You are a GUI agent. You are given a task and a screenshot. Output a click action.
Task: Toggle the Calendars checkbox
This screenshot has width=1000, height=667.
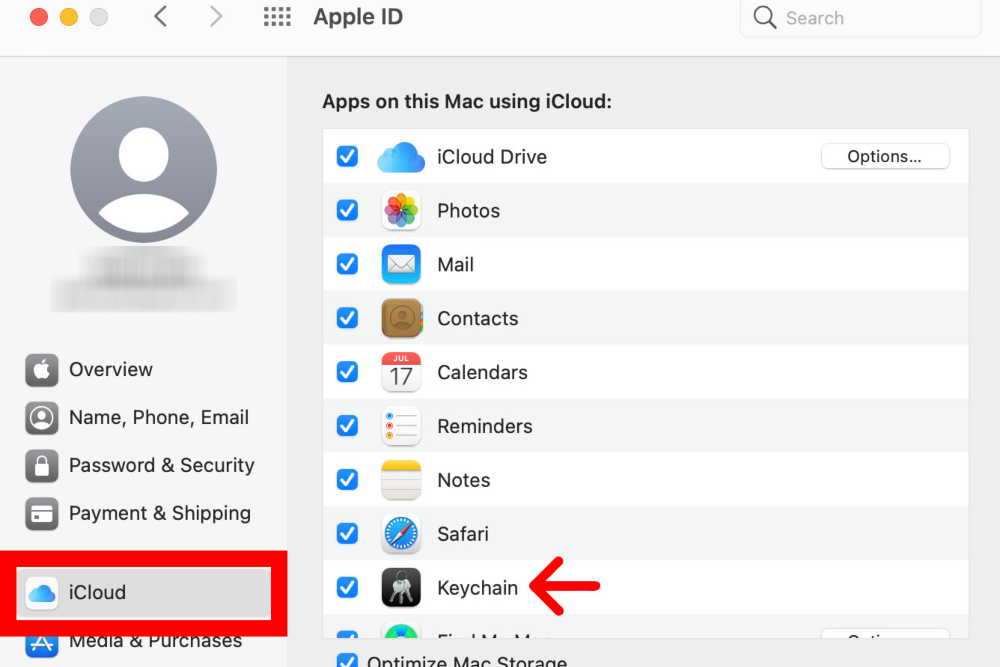pos(348,372)
